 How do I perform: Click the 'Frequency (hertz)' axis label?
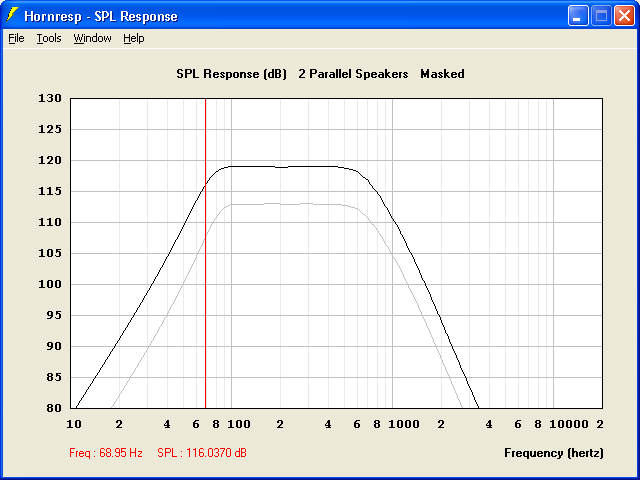coord(554,453)
